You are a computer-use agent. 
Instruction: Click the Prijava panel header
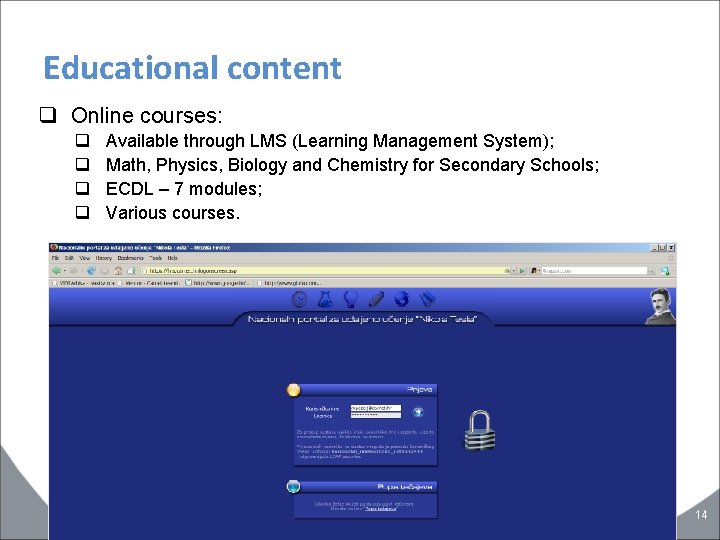click(x=366, y=389)
